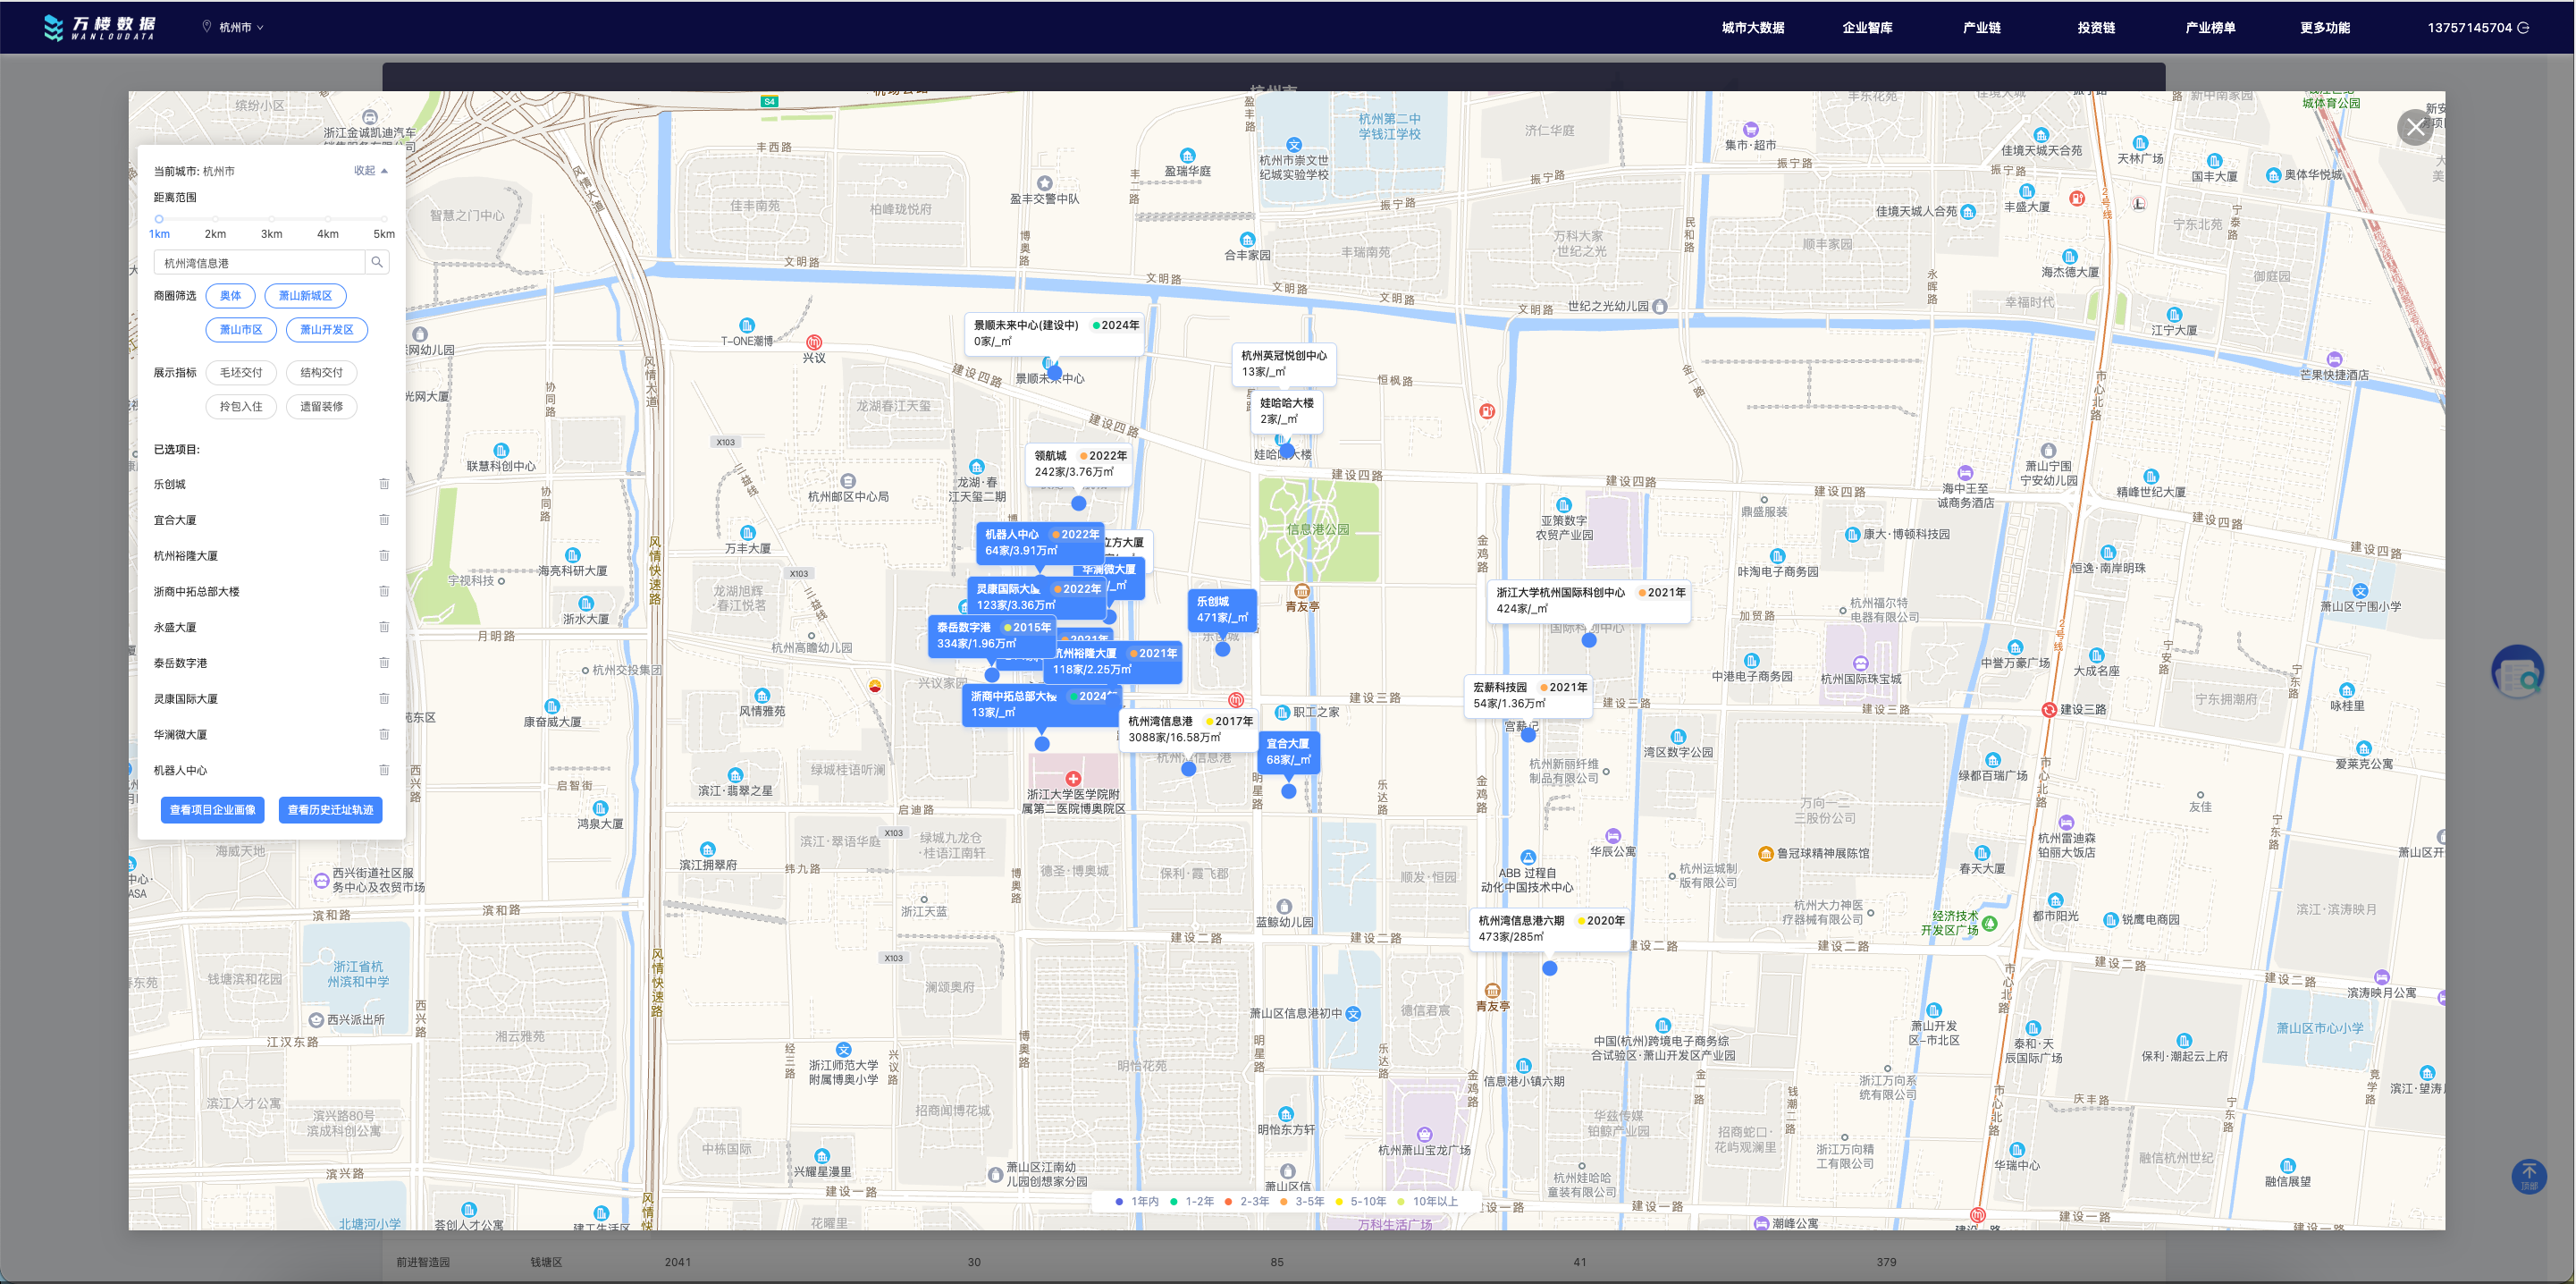
Task: Enable the 拎包入住 indicator option
Action: [241, 407]
